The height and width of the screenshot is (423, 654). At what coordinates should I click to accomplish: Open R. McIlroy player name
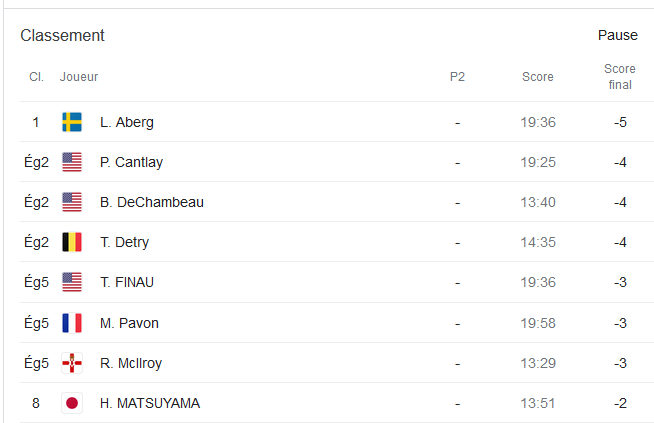click(x=131, y=363)
